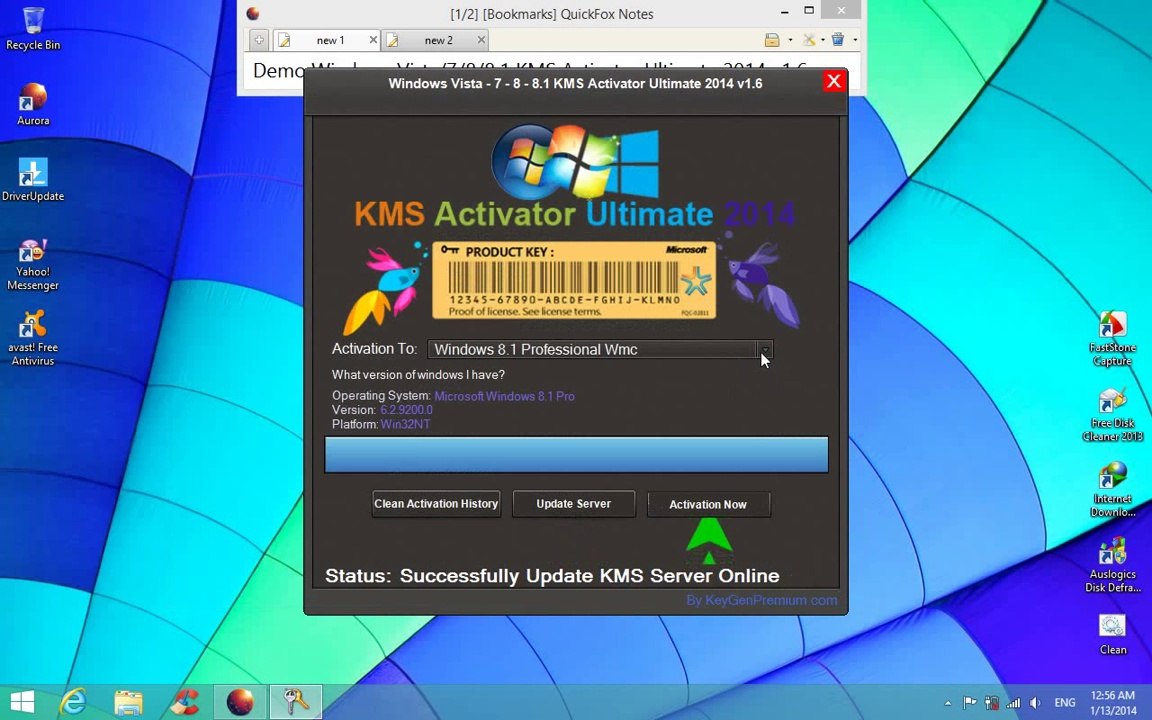Open the DriverUpdate desktop shortcut

pyautogui.click(x=33, y=179)
